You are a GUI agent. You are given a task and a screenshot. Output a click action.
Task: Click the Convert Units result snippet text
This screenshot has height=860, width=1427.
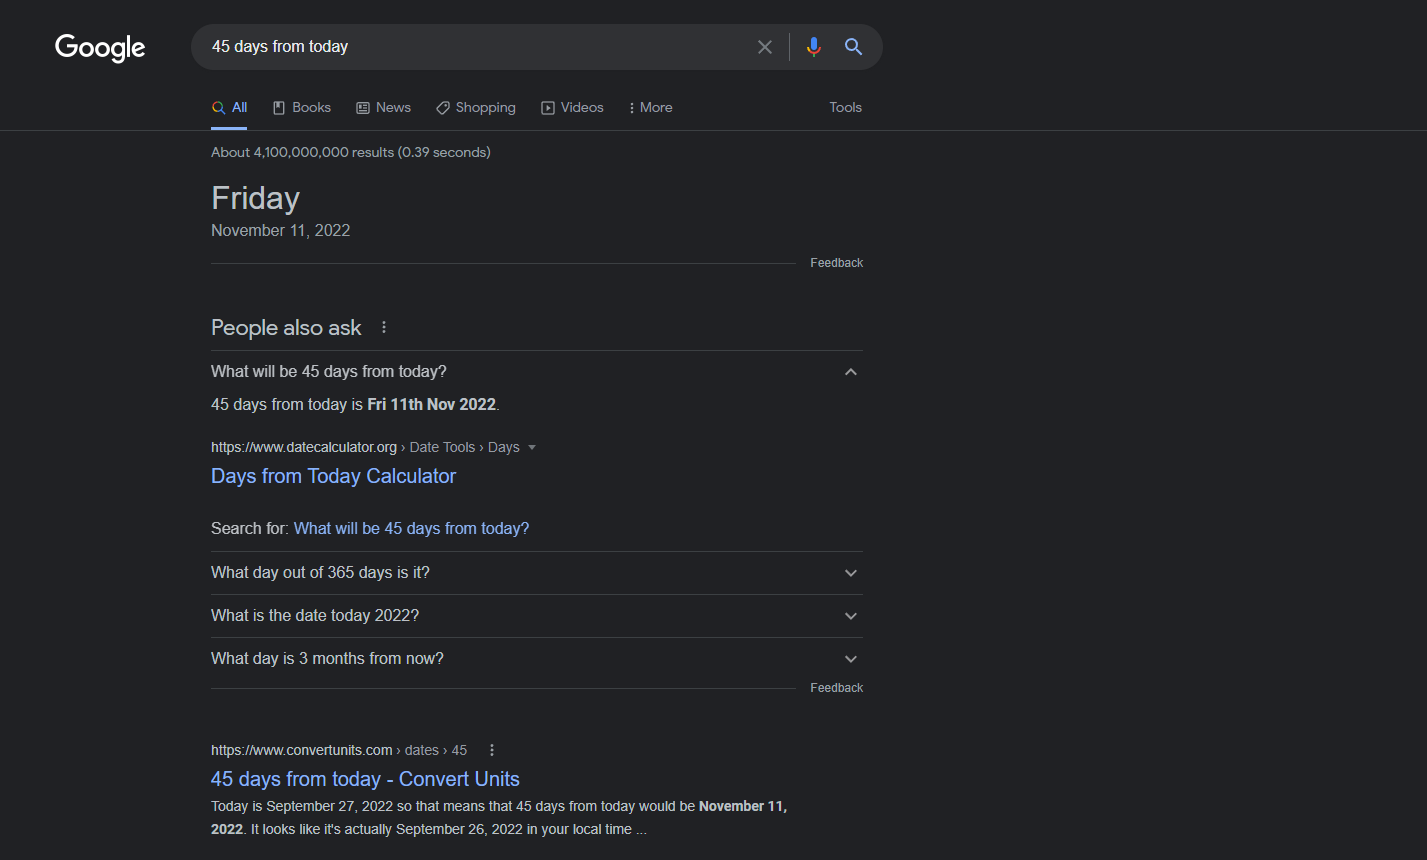pos(499,818)
